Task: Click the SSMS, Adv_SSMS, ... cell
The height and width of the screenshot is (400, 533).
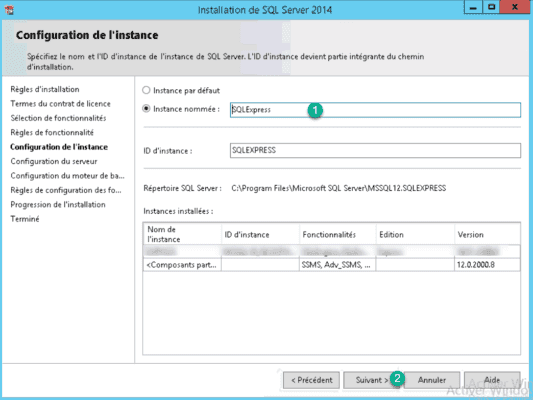Action: [338, 265]
